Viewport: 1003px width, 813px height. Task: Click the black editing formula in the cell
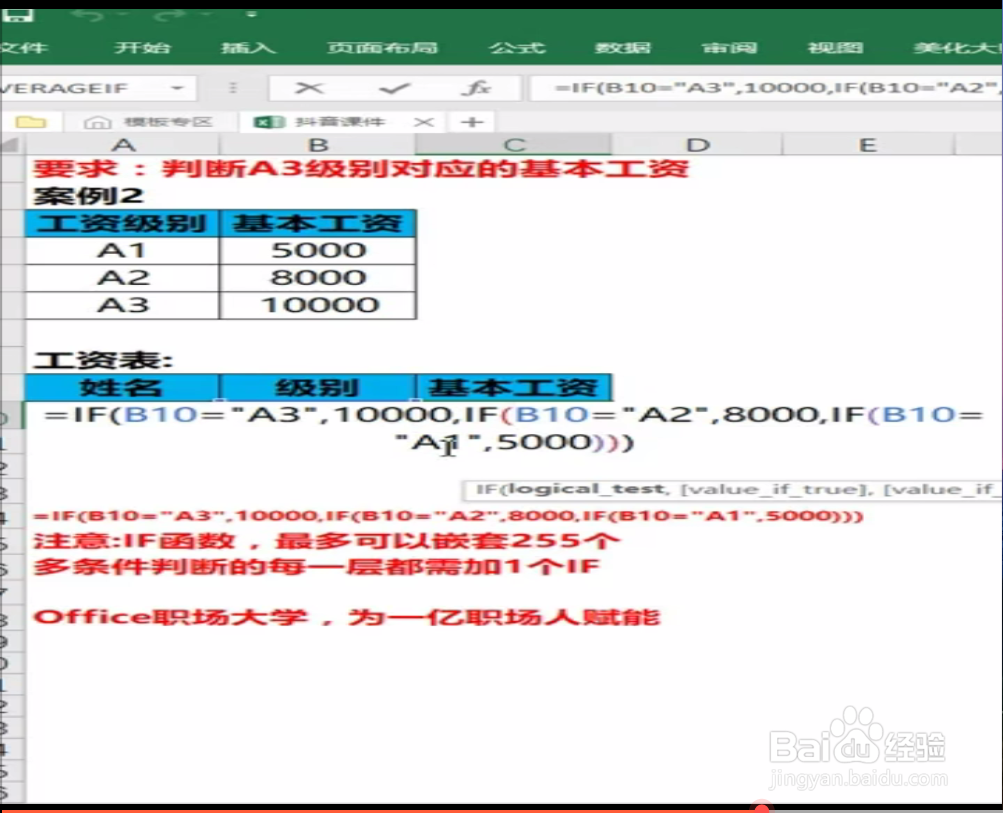[x=513, y=428]
